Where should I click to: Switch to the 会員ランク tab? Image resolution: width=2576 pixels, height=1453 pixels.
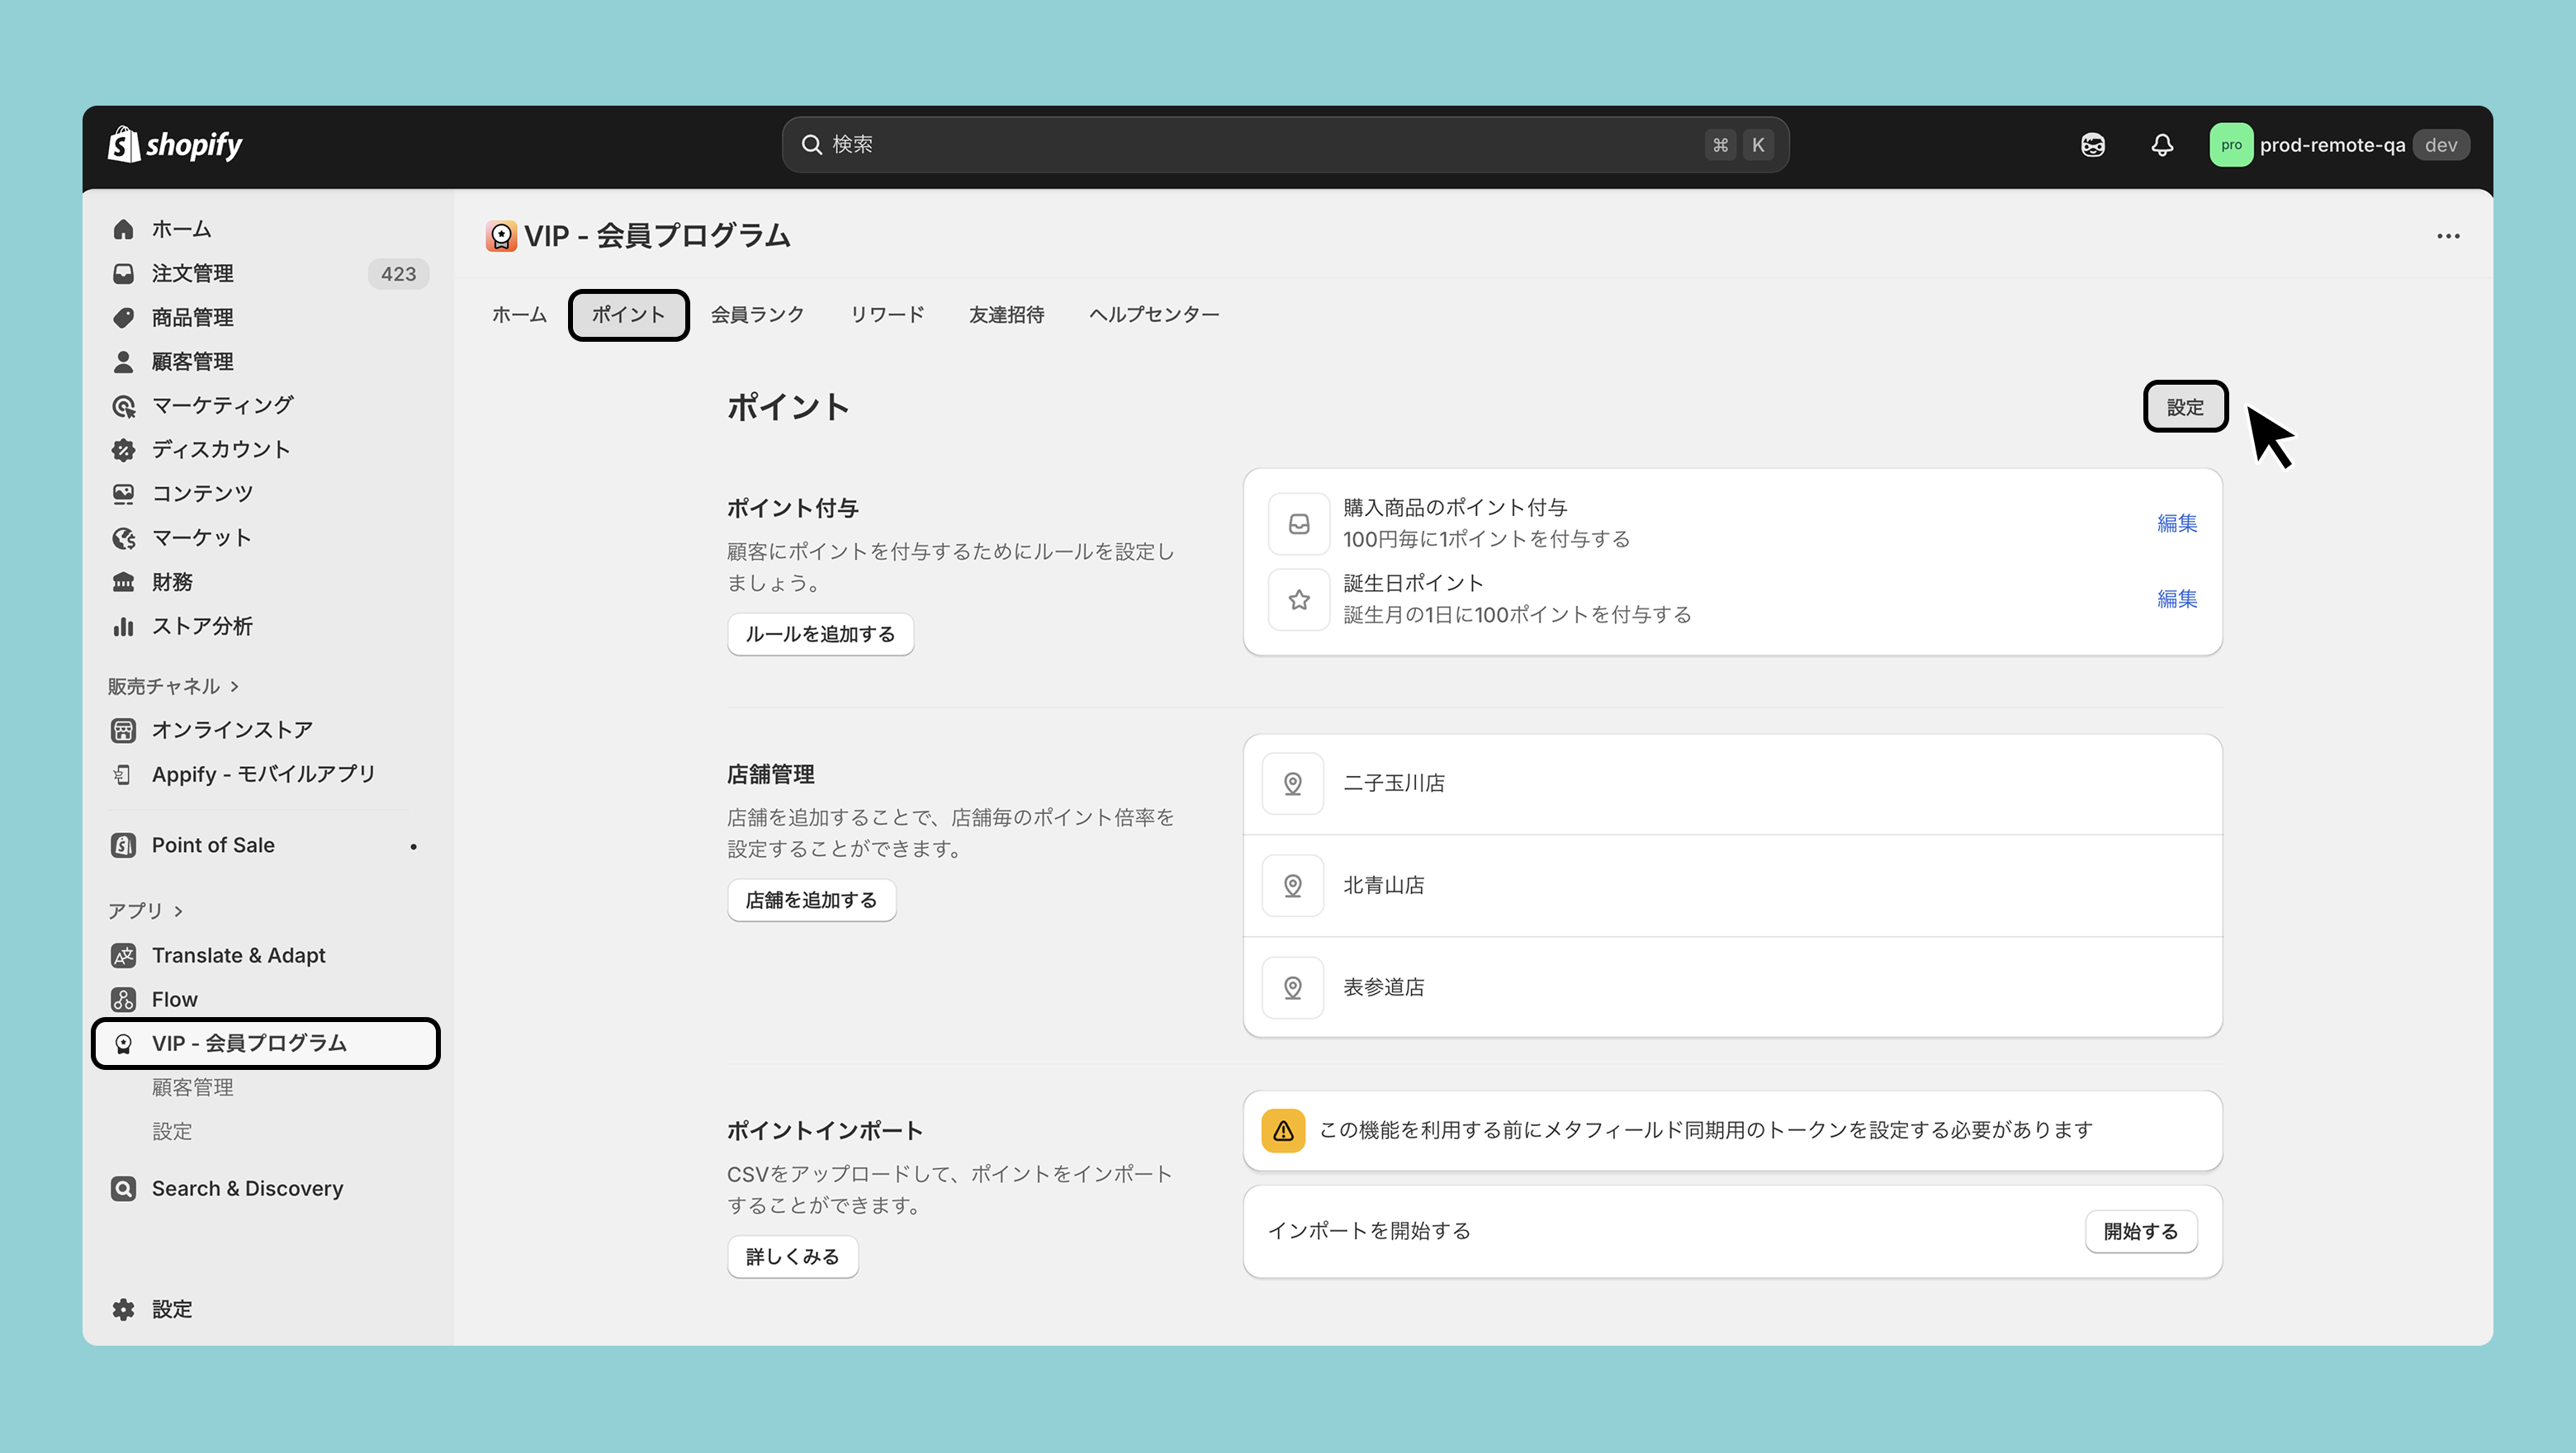[x=757, y=314]
